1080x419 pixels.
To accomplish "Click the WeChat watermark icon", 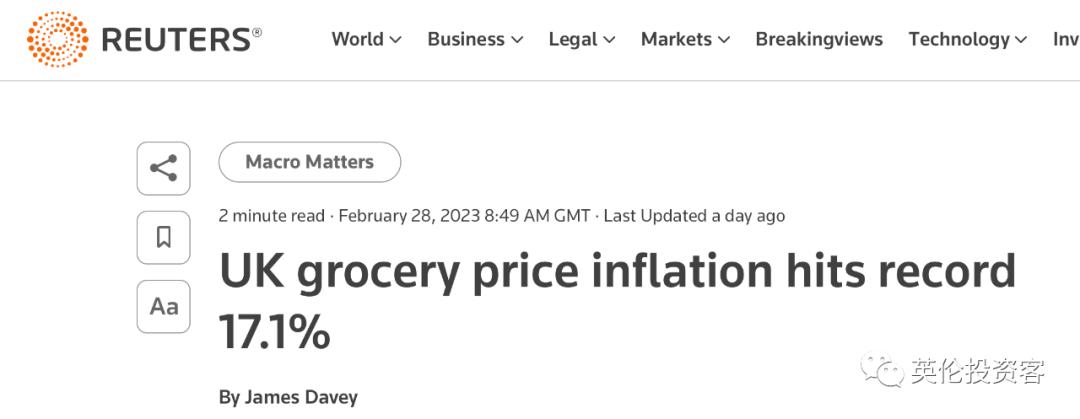I will point(883,371).
